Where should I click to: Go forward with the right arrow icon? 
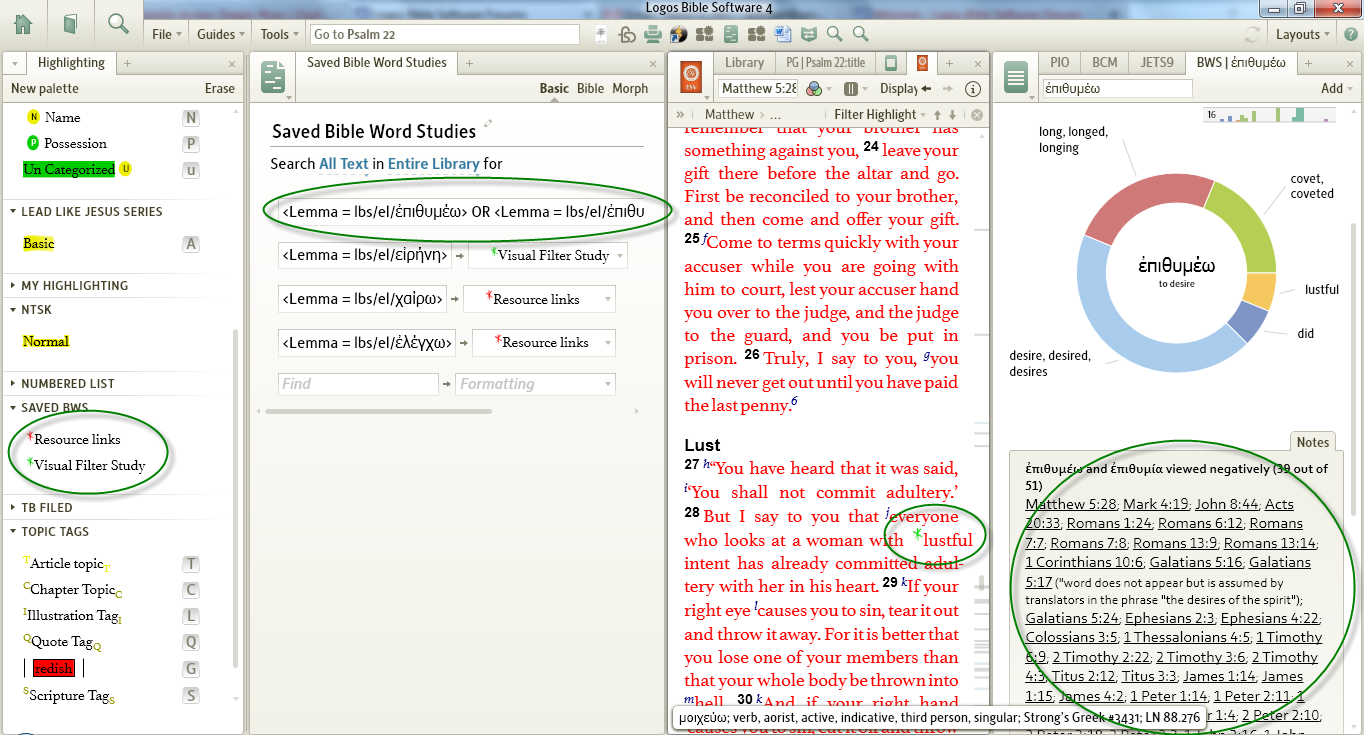(948, 88)
